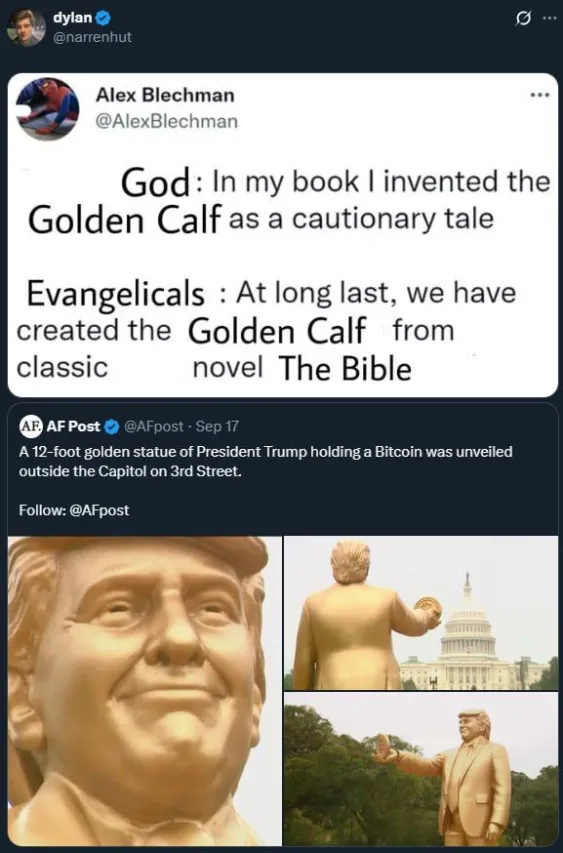
Task: Click dylan's blue verified badge
Action: coord(104,18)
